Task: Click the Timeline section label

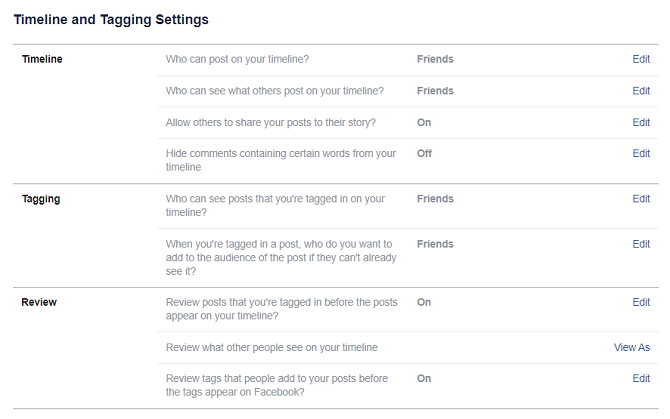Action: pos(42,59)
